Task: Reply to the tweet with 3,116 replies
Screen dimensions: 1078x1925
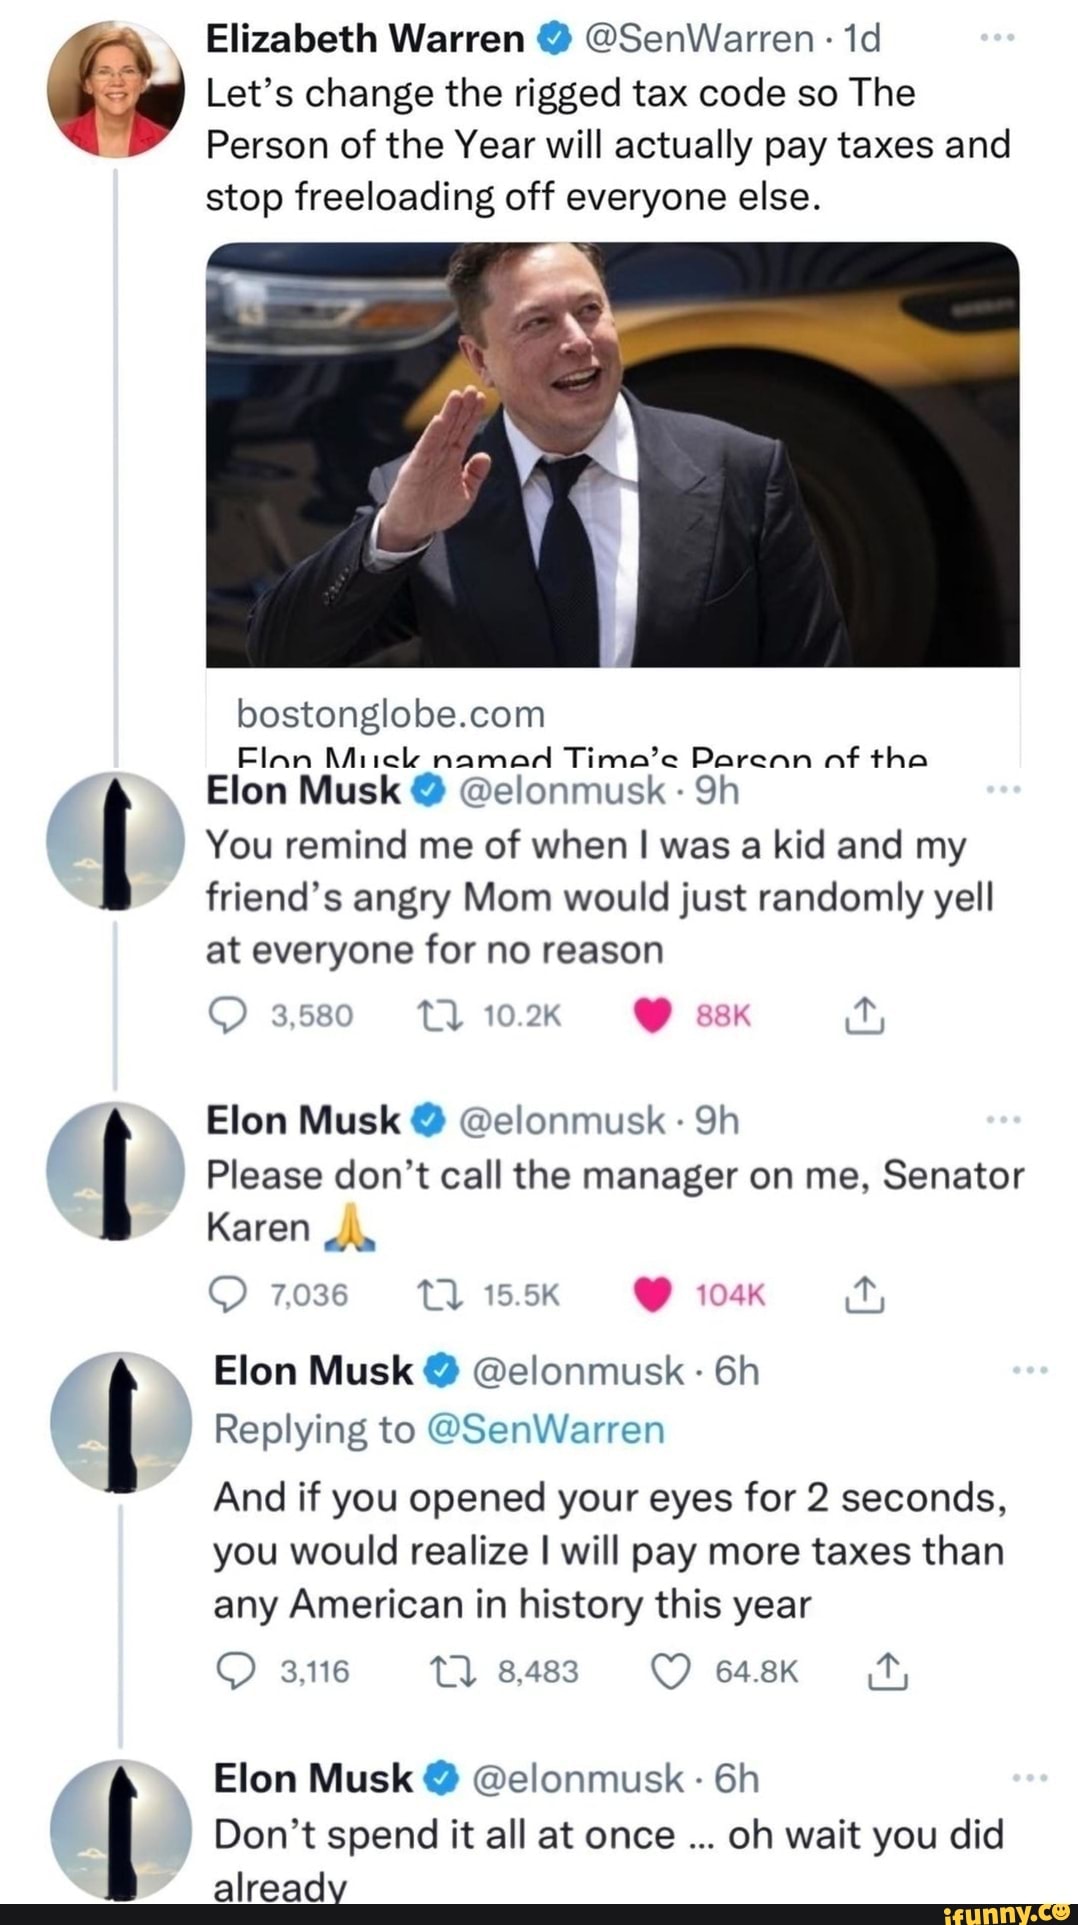Action: pos(235,1672)
